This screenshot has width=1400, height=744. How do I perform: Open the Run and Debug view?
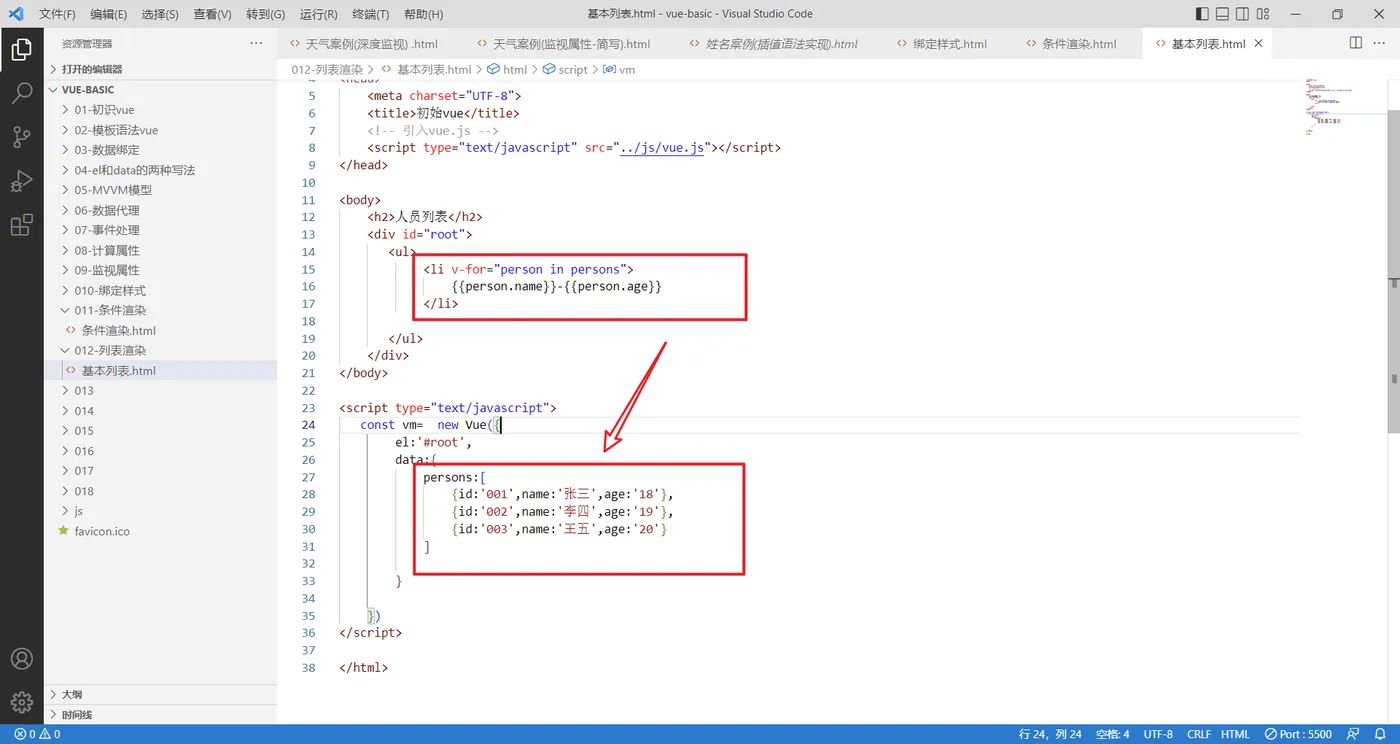tap(21, 182)
